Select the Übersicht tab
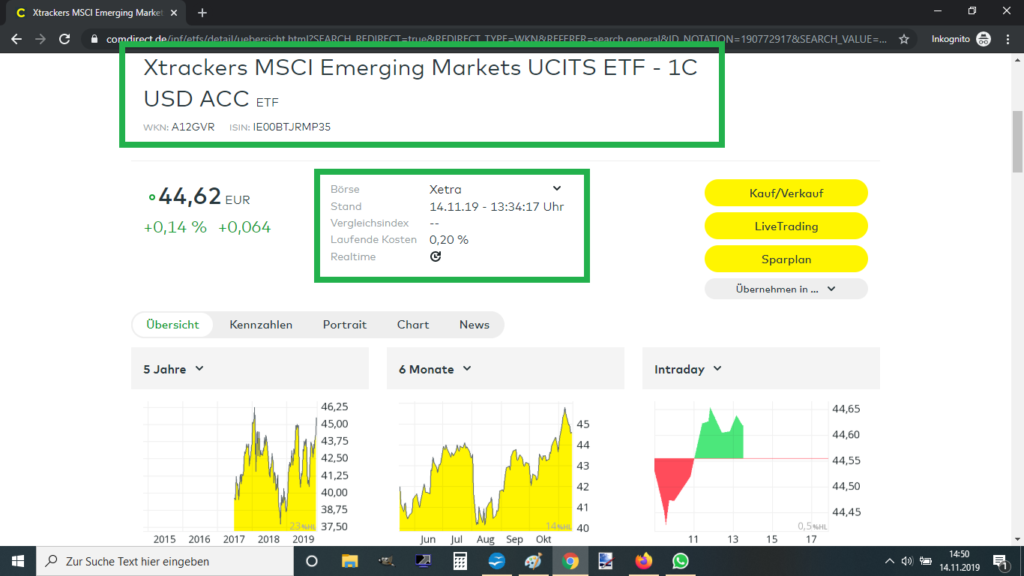The width and height of the screenshot is (1024, 576). 172,325
